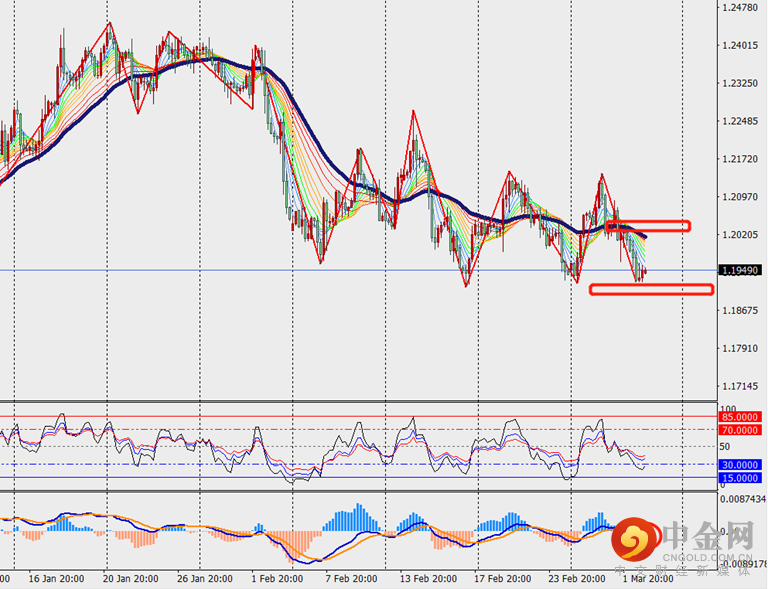Click the 16 Jan 20:00 date label

click(x=54, y=579)
